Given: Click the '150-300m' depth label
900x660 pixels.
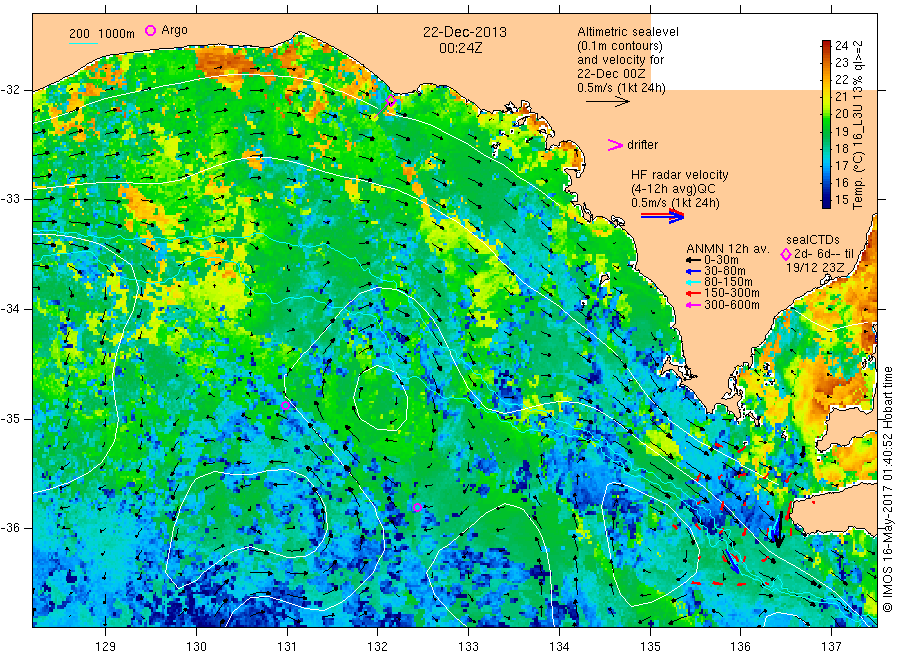Looking at the screenshot, I should coord(732,293).
